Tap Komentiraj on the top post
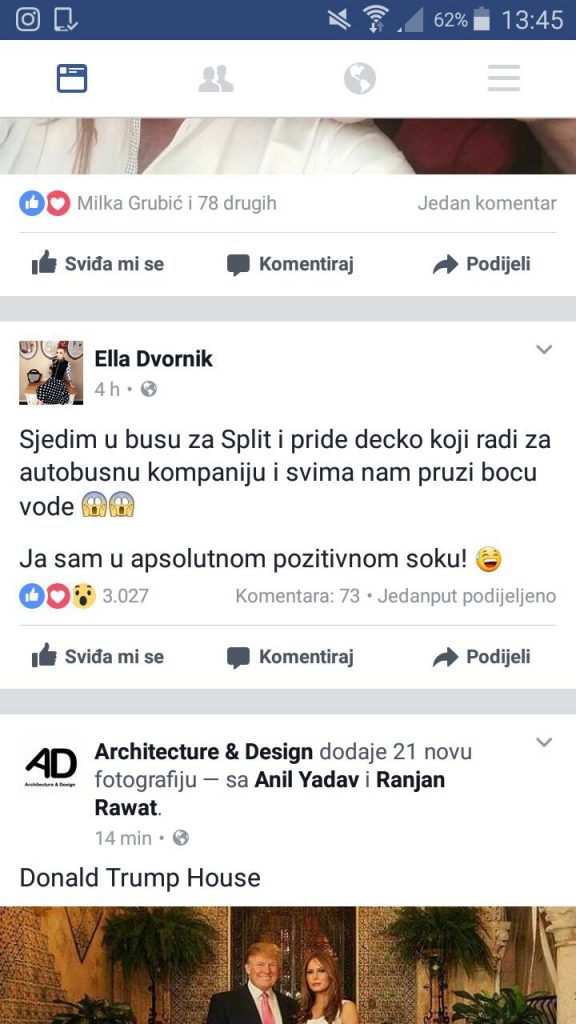The width and height of the screenshot is (576, 1024). click(x=290, y=264)
